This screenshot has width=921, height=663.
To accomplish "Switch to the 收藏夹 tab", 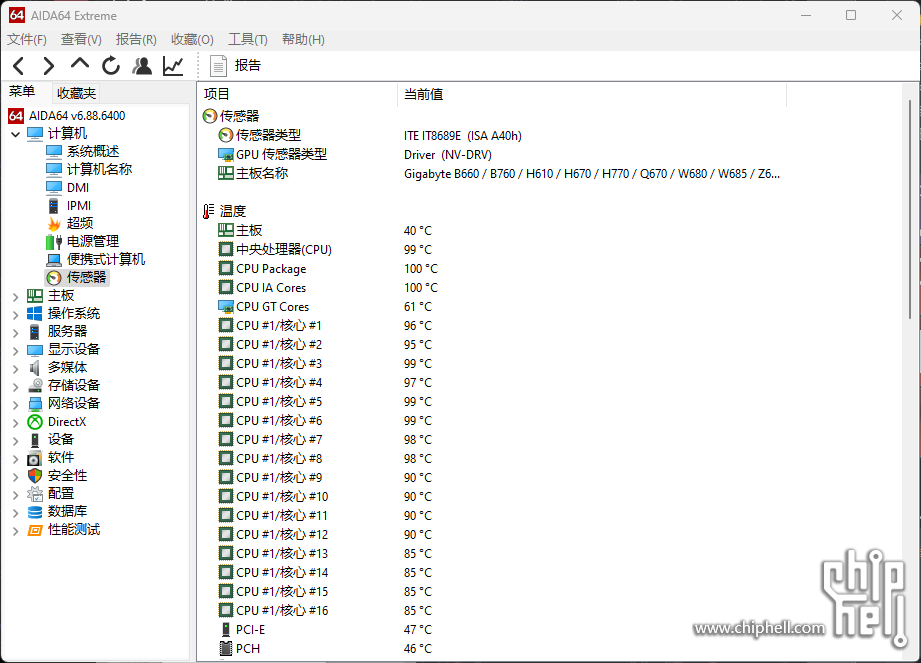I will (x=76, y=93).
